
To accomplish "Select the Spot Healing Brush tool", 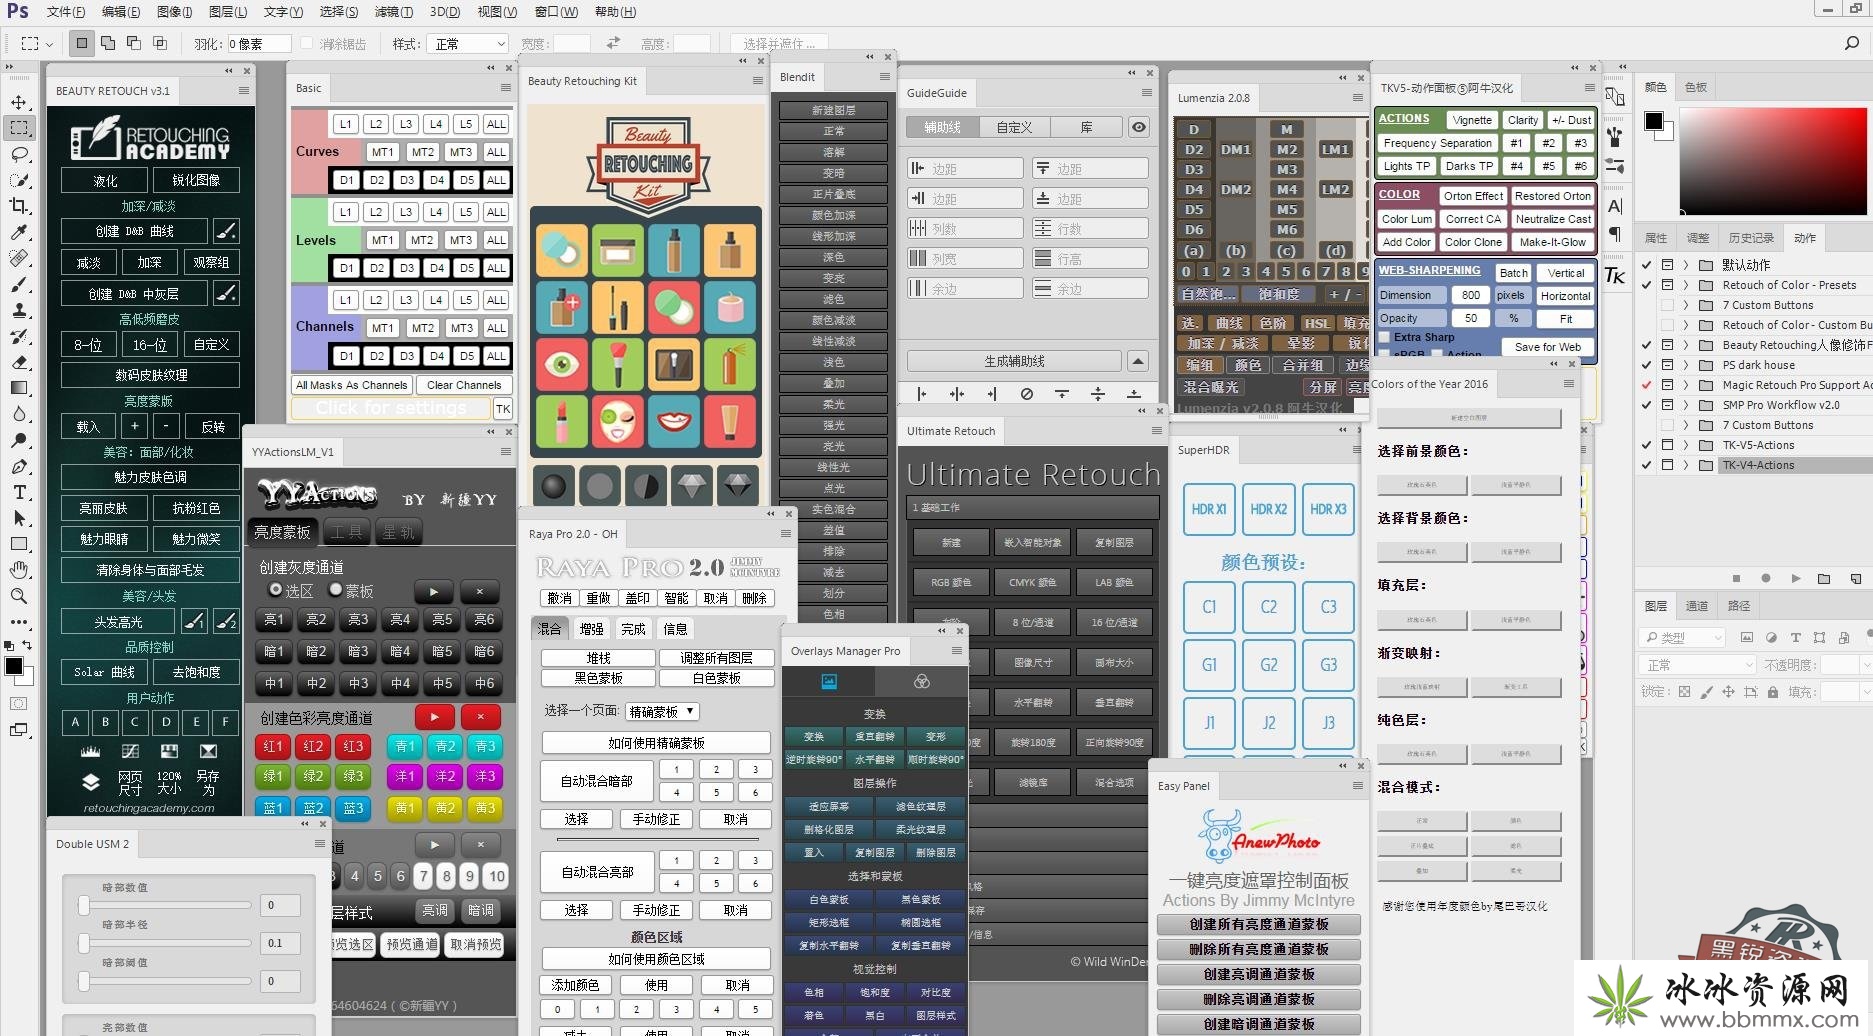I will [x=19, y=258].
